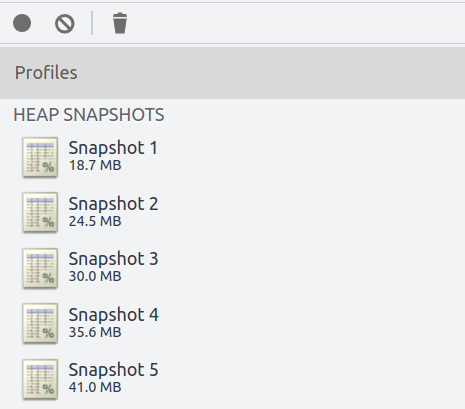Click the Snapshot 2 table icon
This screenshot has height=409, width=465.
(40, 212)
